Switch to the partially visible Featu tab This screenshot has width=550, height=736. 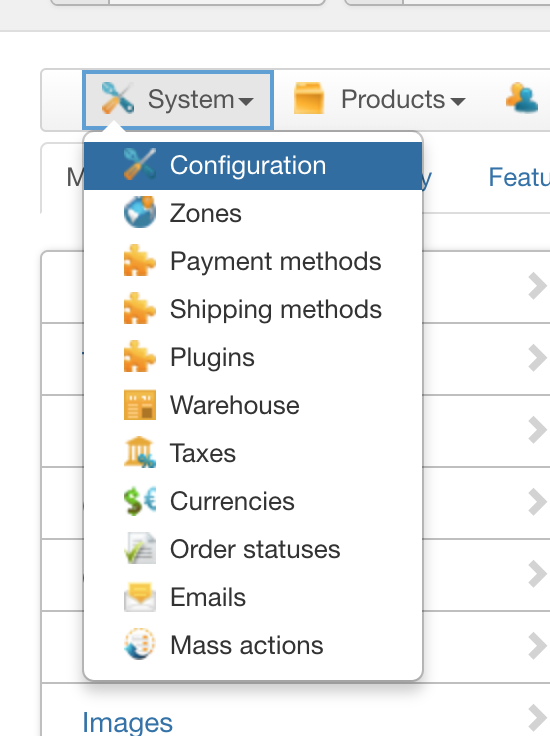pyautogui.click(x=519, y=177)
